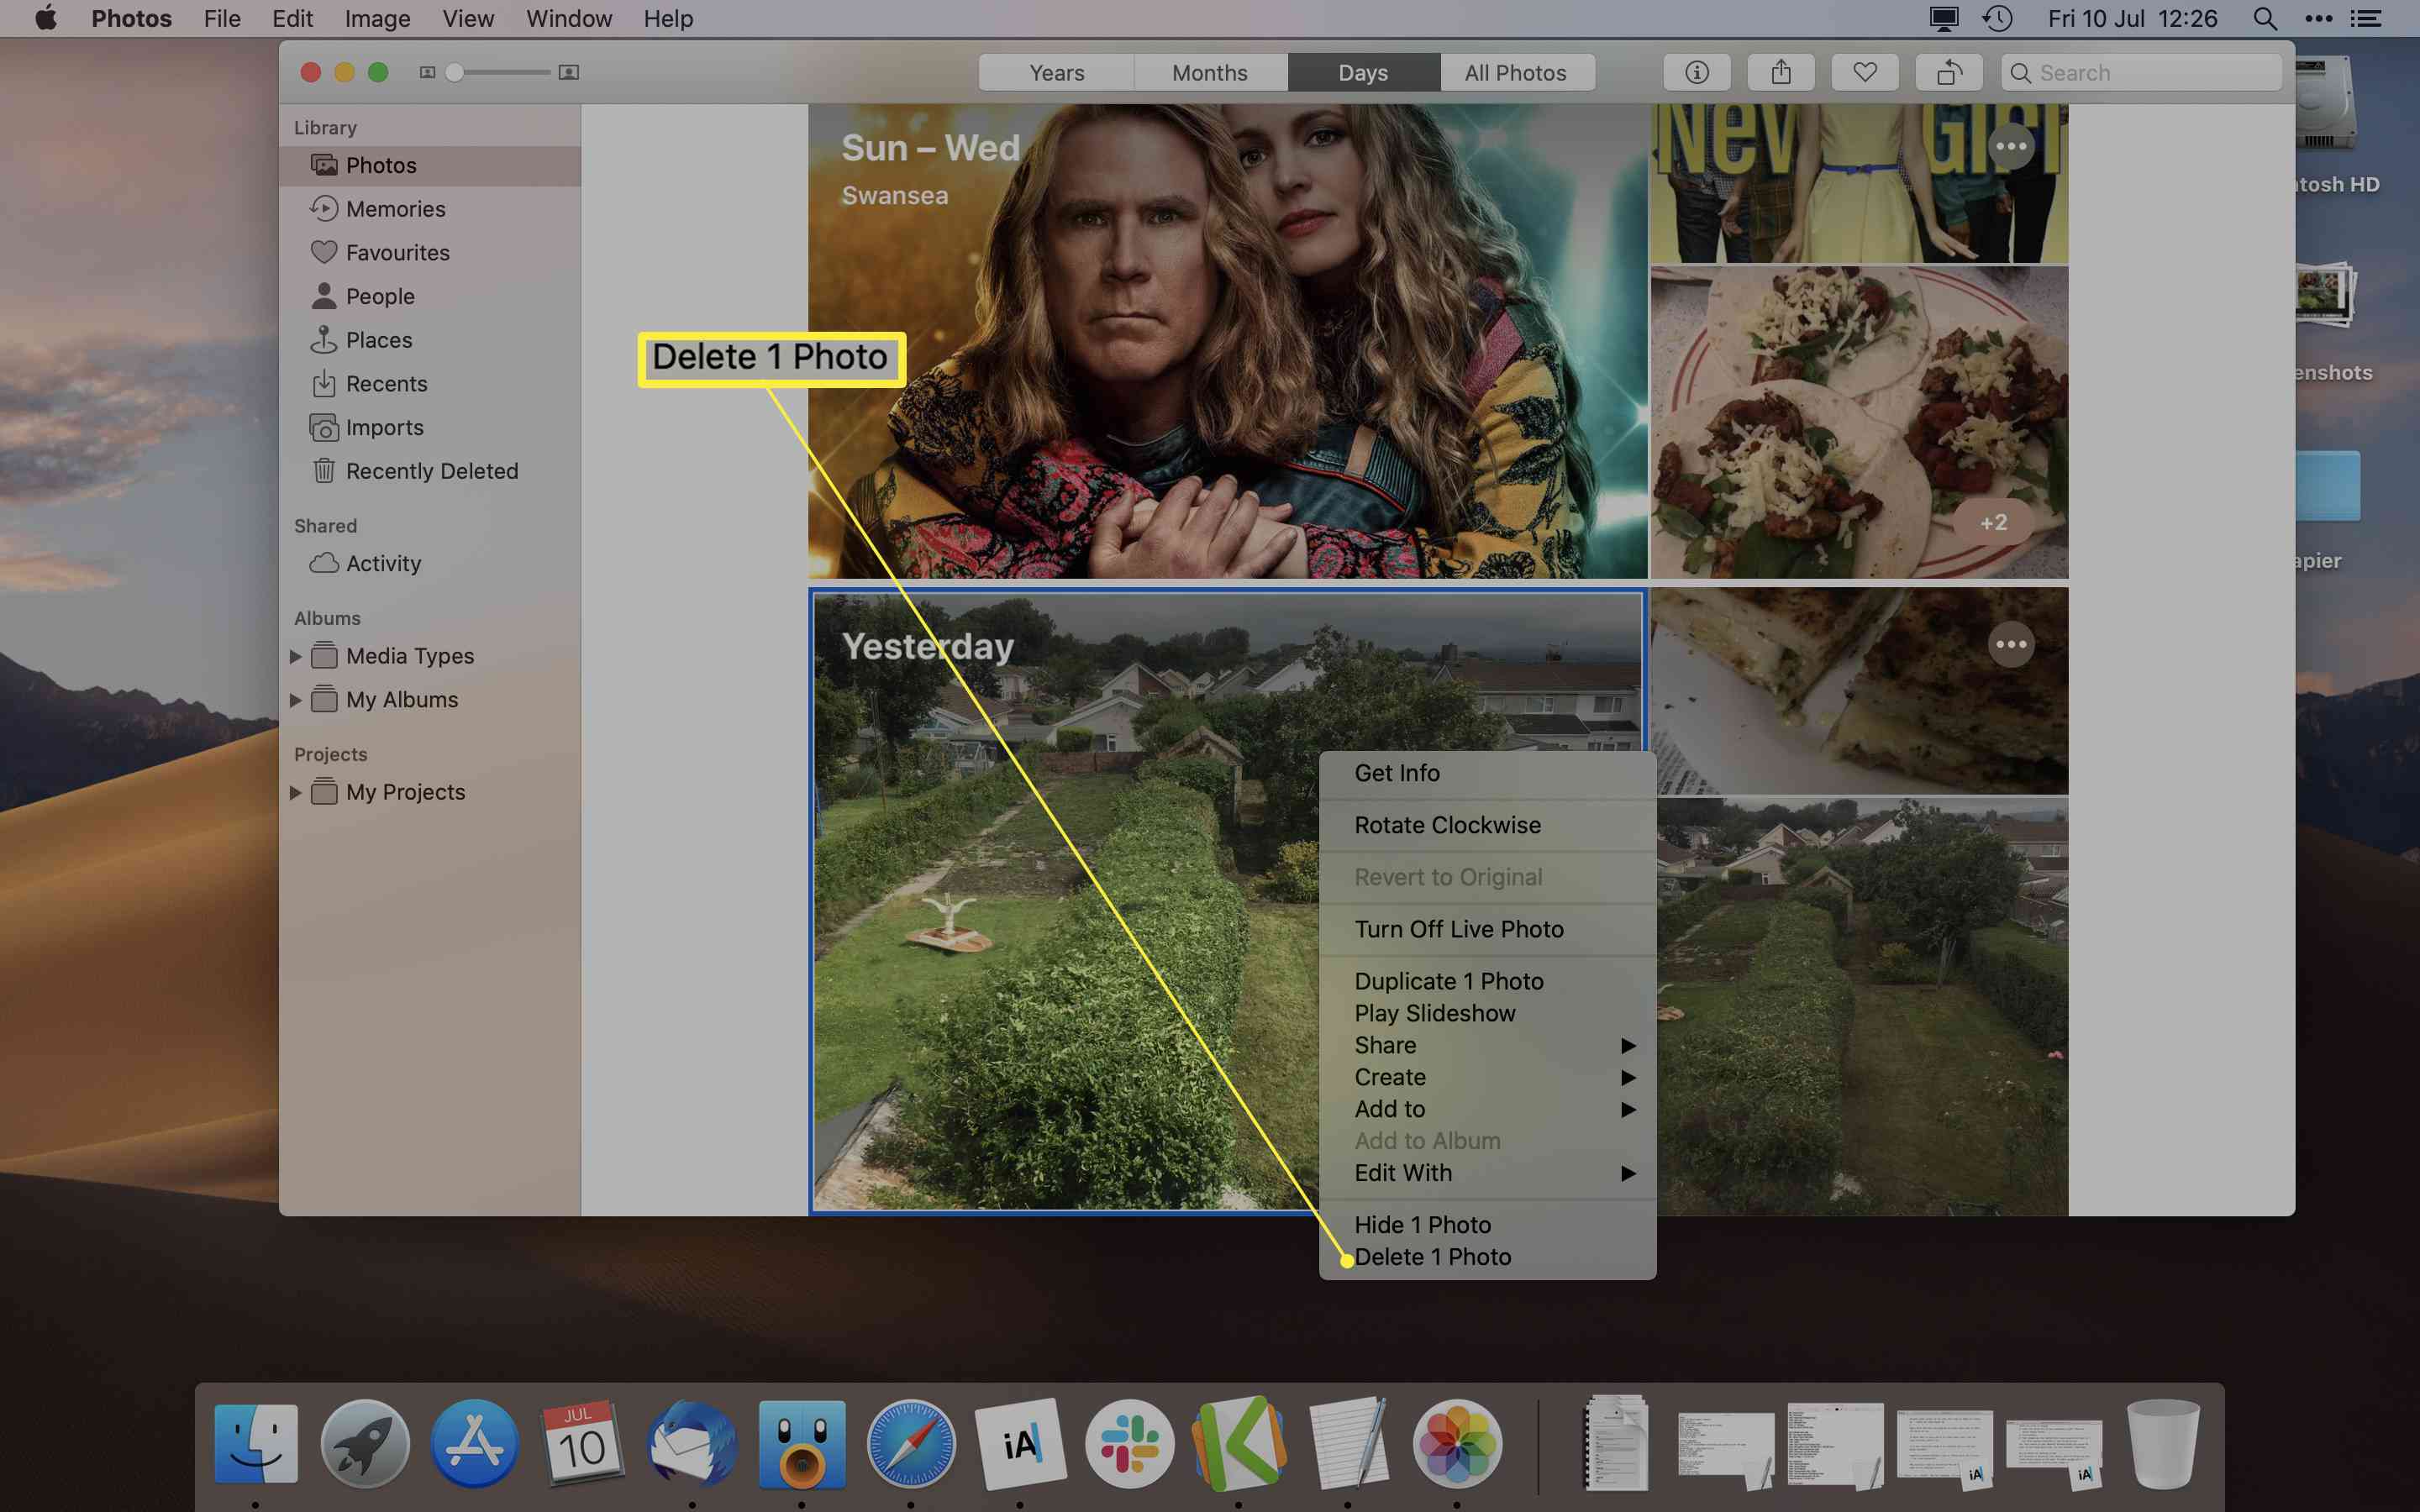Select the Days tab in Photos
The image size is (2420, 1512).
click(x=1364, y=71)
